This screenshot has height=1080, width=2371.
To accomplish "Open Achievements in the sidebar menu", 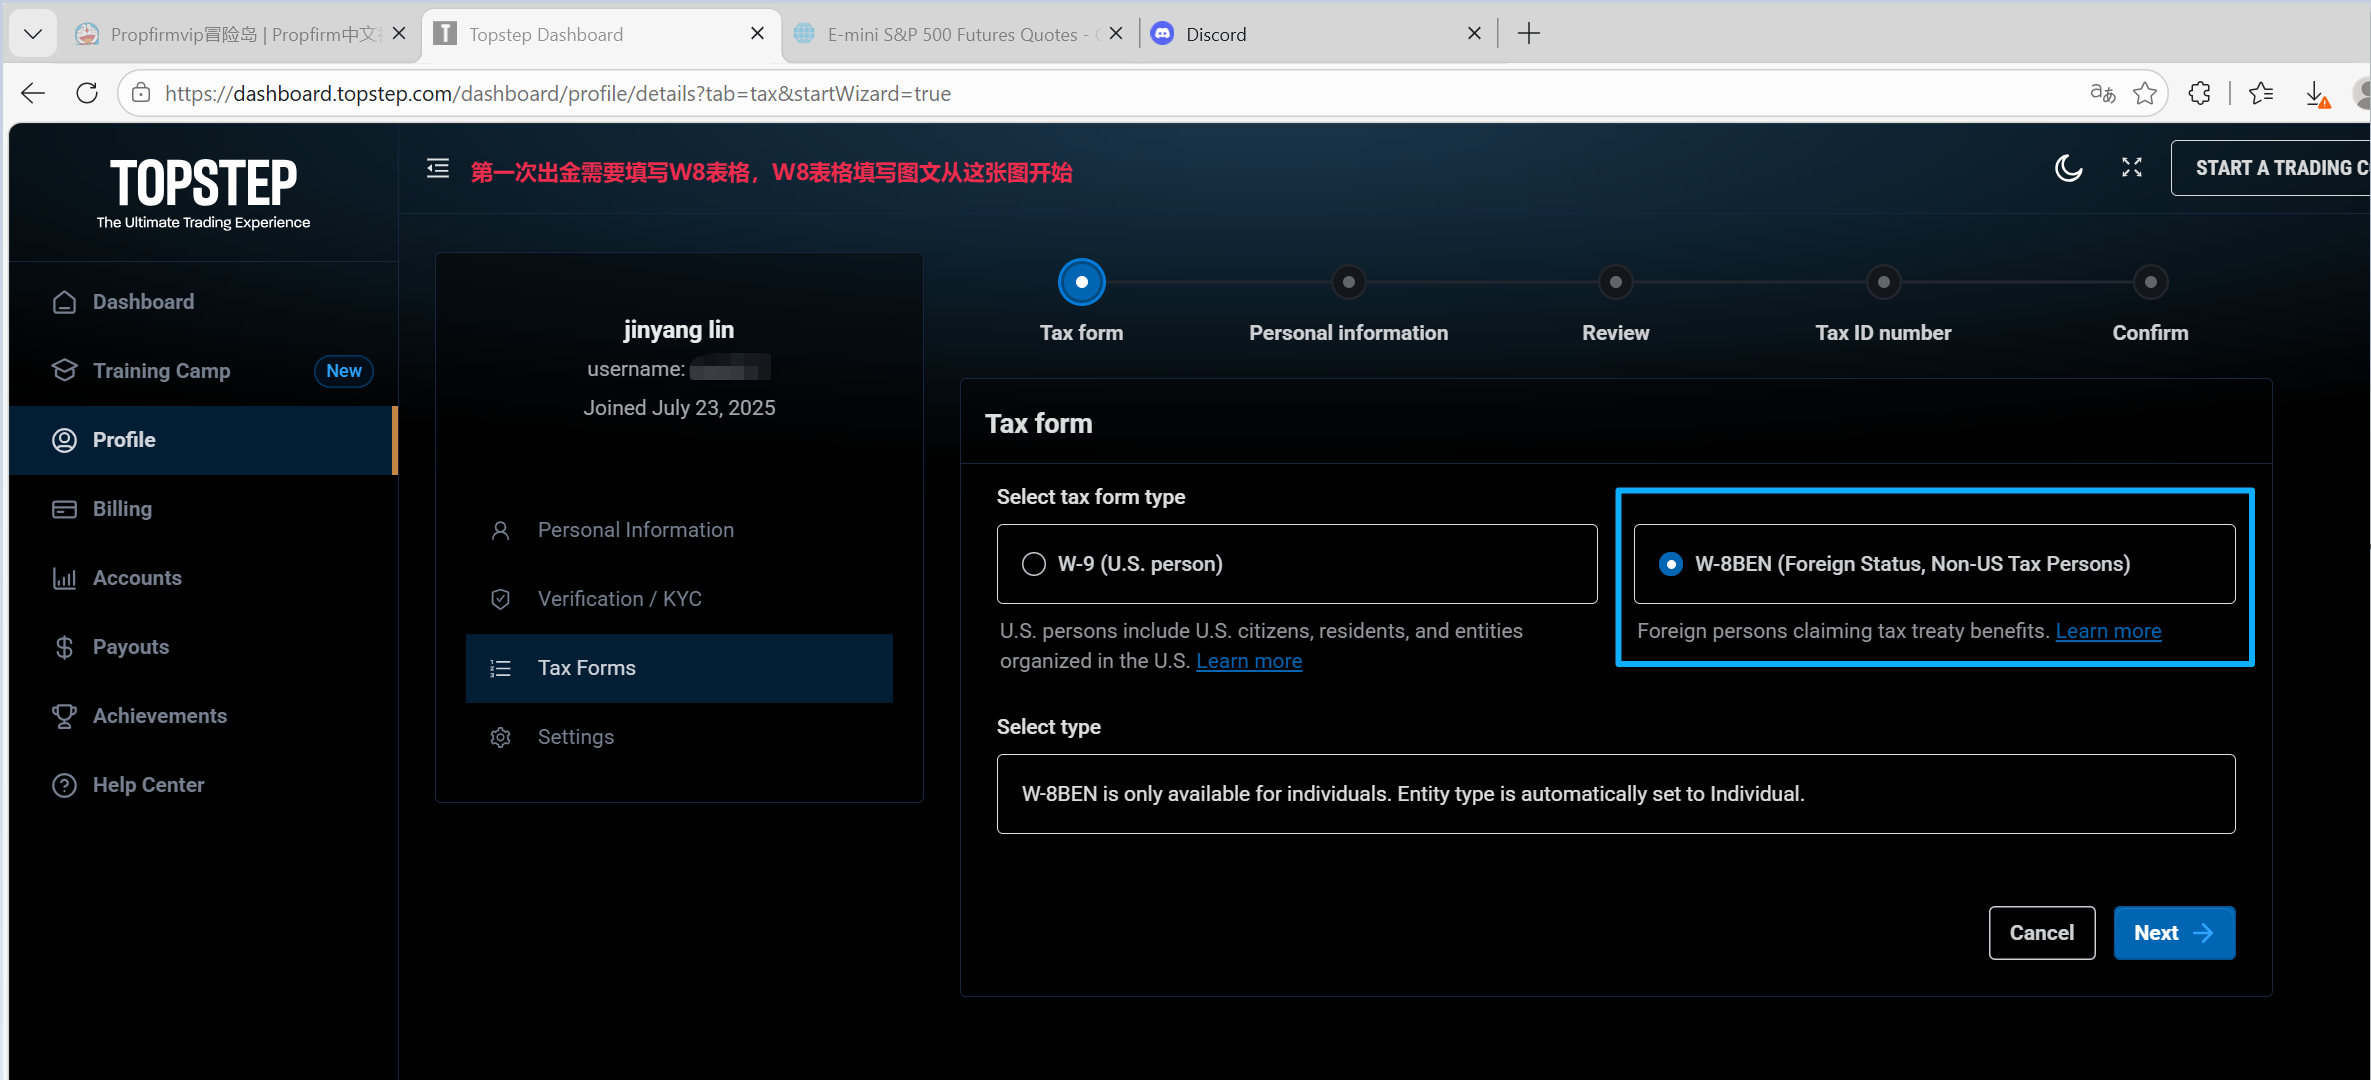I will coord(203,716).
